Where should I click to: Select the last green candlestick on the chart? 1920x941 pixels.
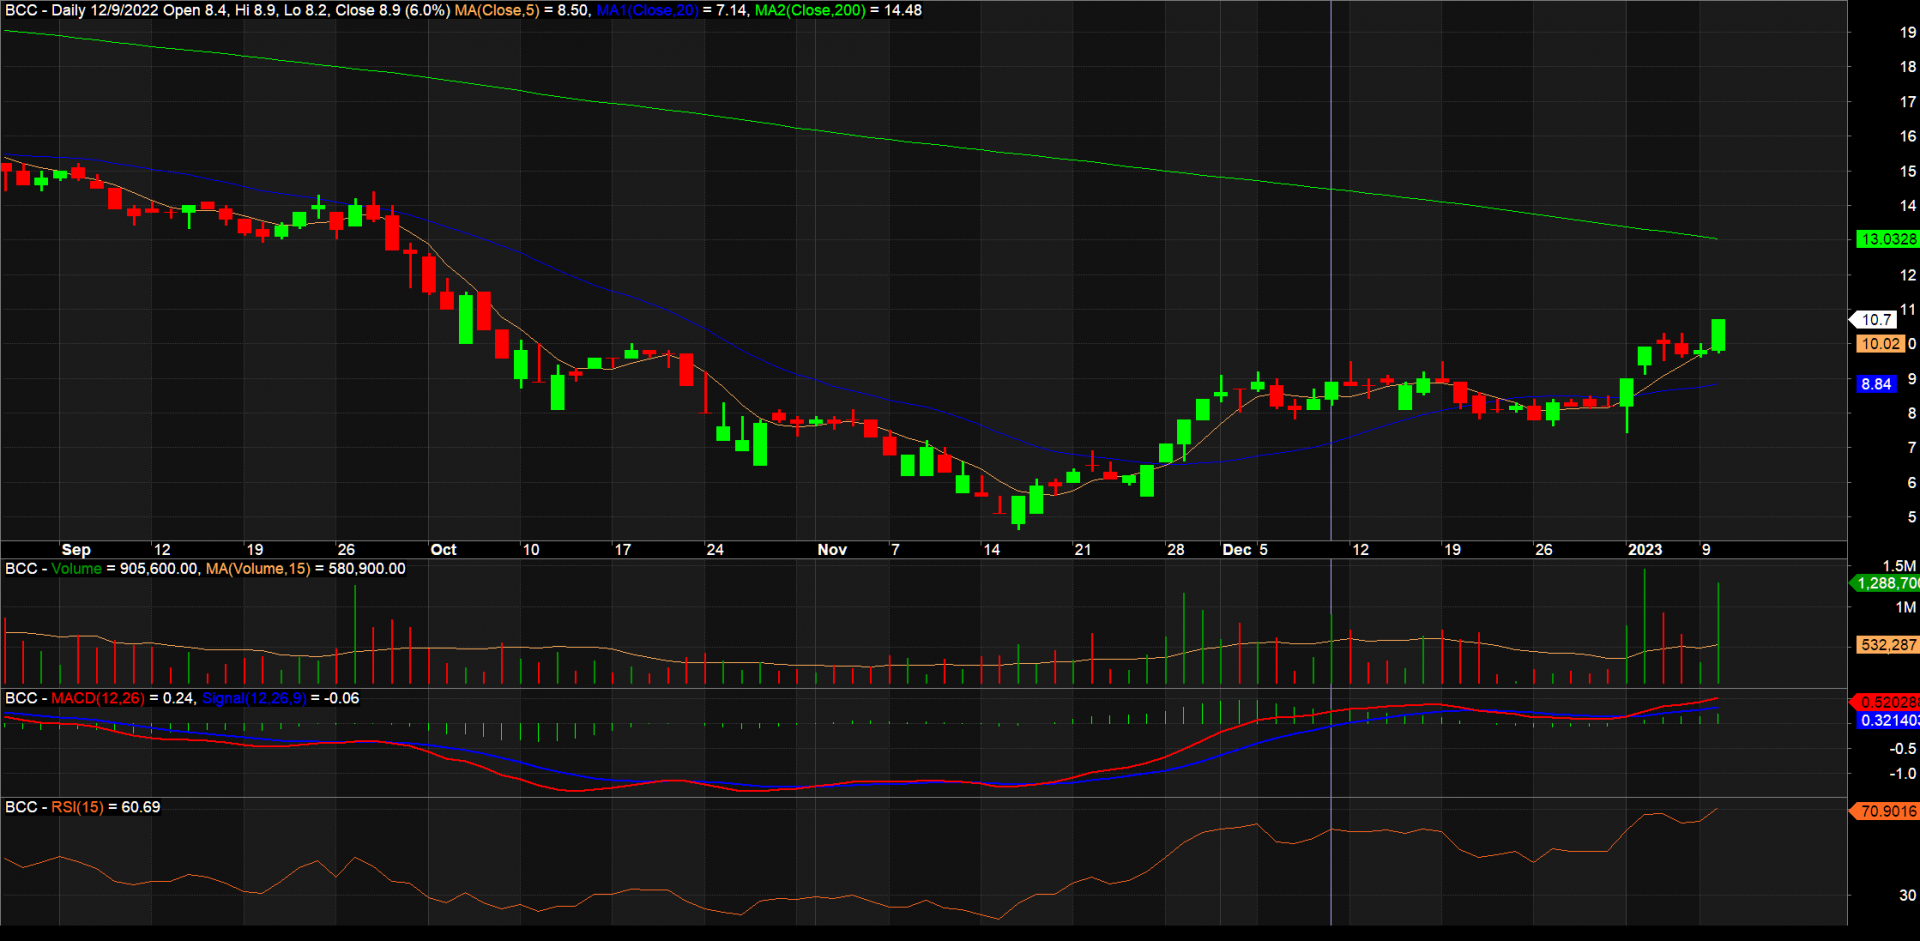click(1718, 335)
